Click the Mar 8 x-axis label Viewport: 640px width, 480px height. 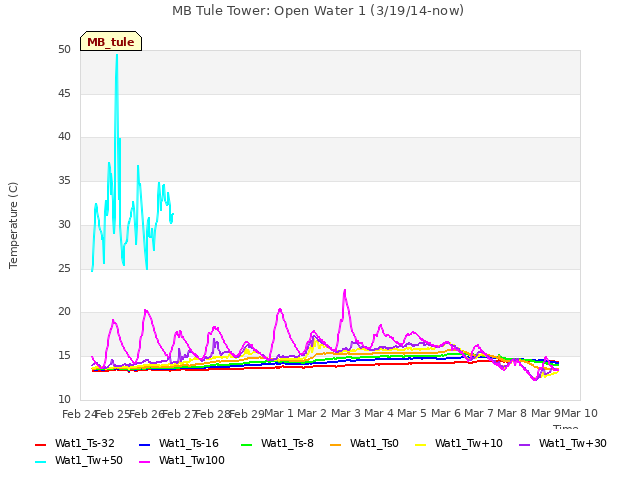tap(512, 413)
